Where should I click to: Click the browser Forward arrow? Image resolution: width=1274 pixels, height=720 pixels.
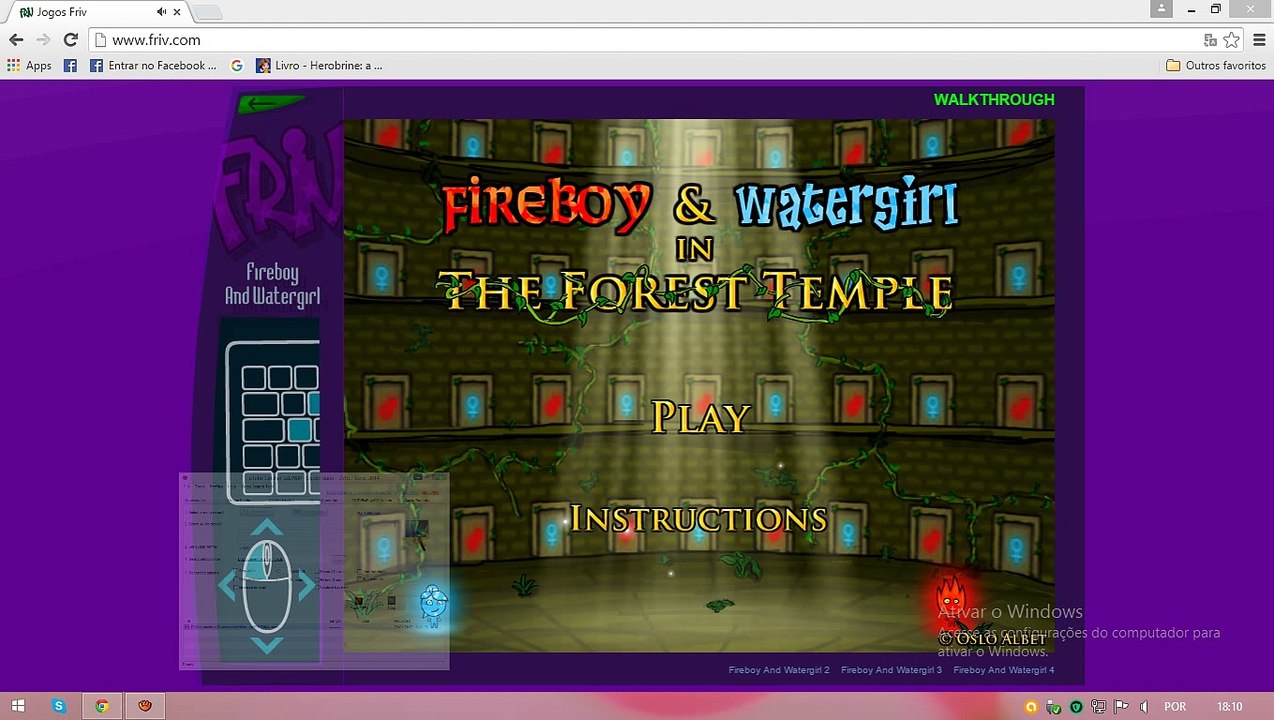[43, 40]
